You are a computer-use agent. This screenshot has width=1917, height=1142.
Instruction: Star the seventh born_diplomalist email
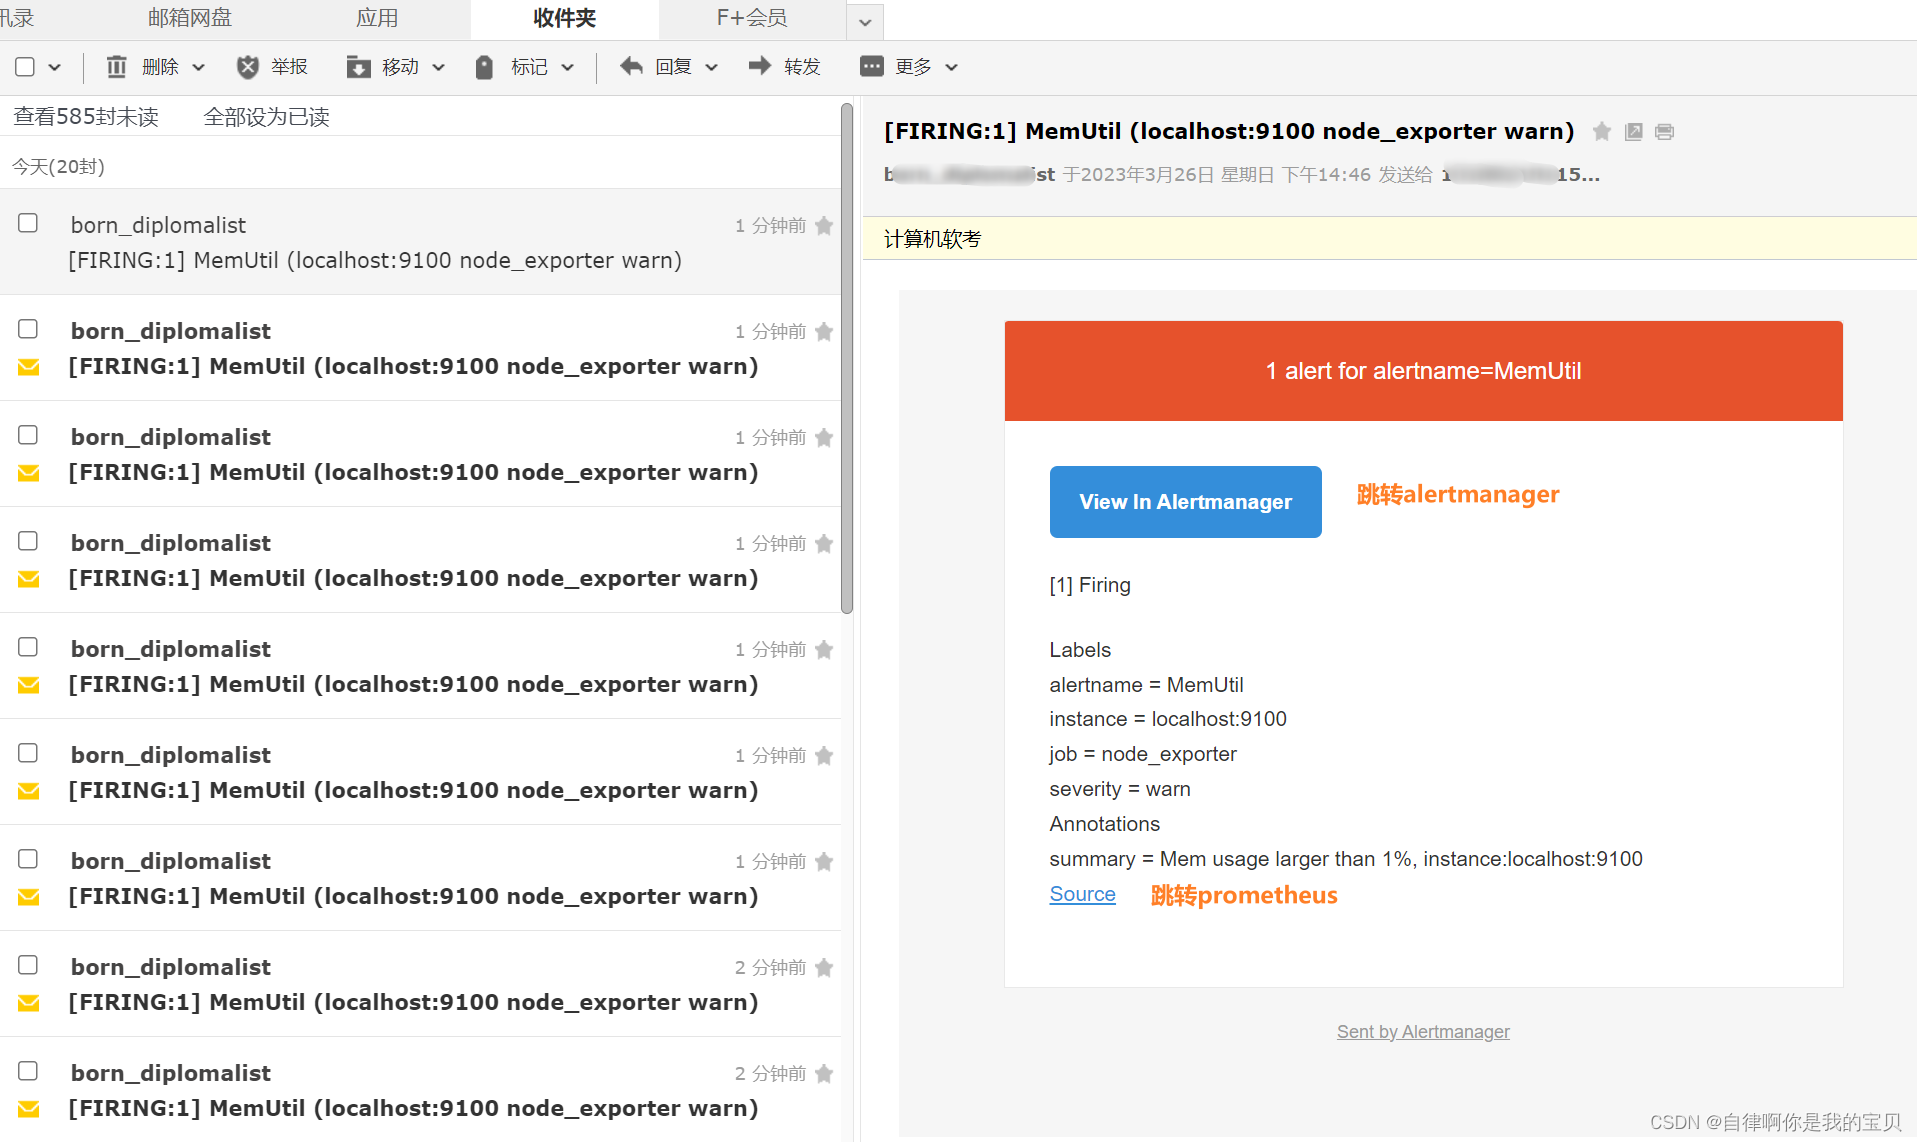824,862
